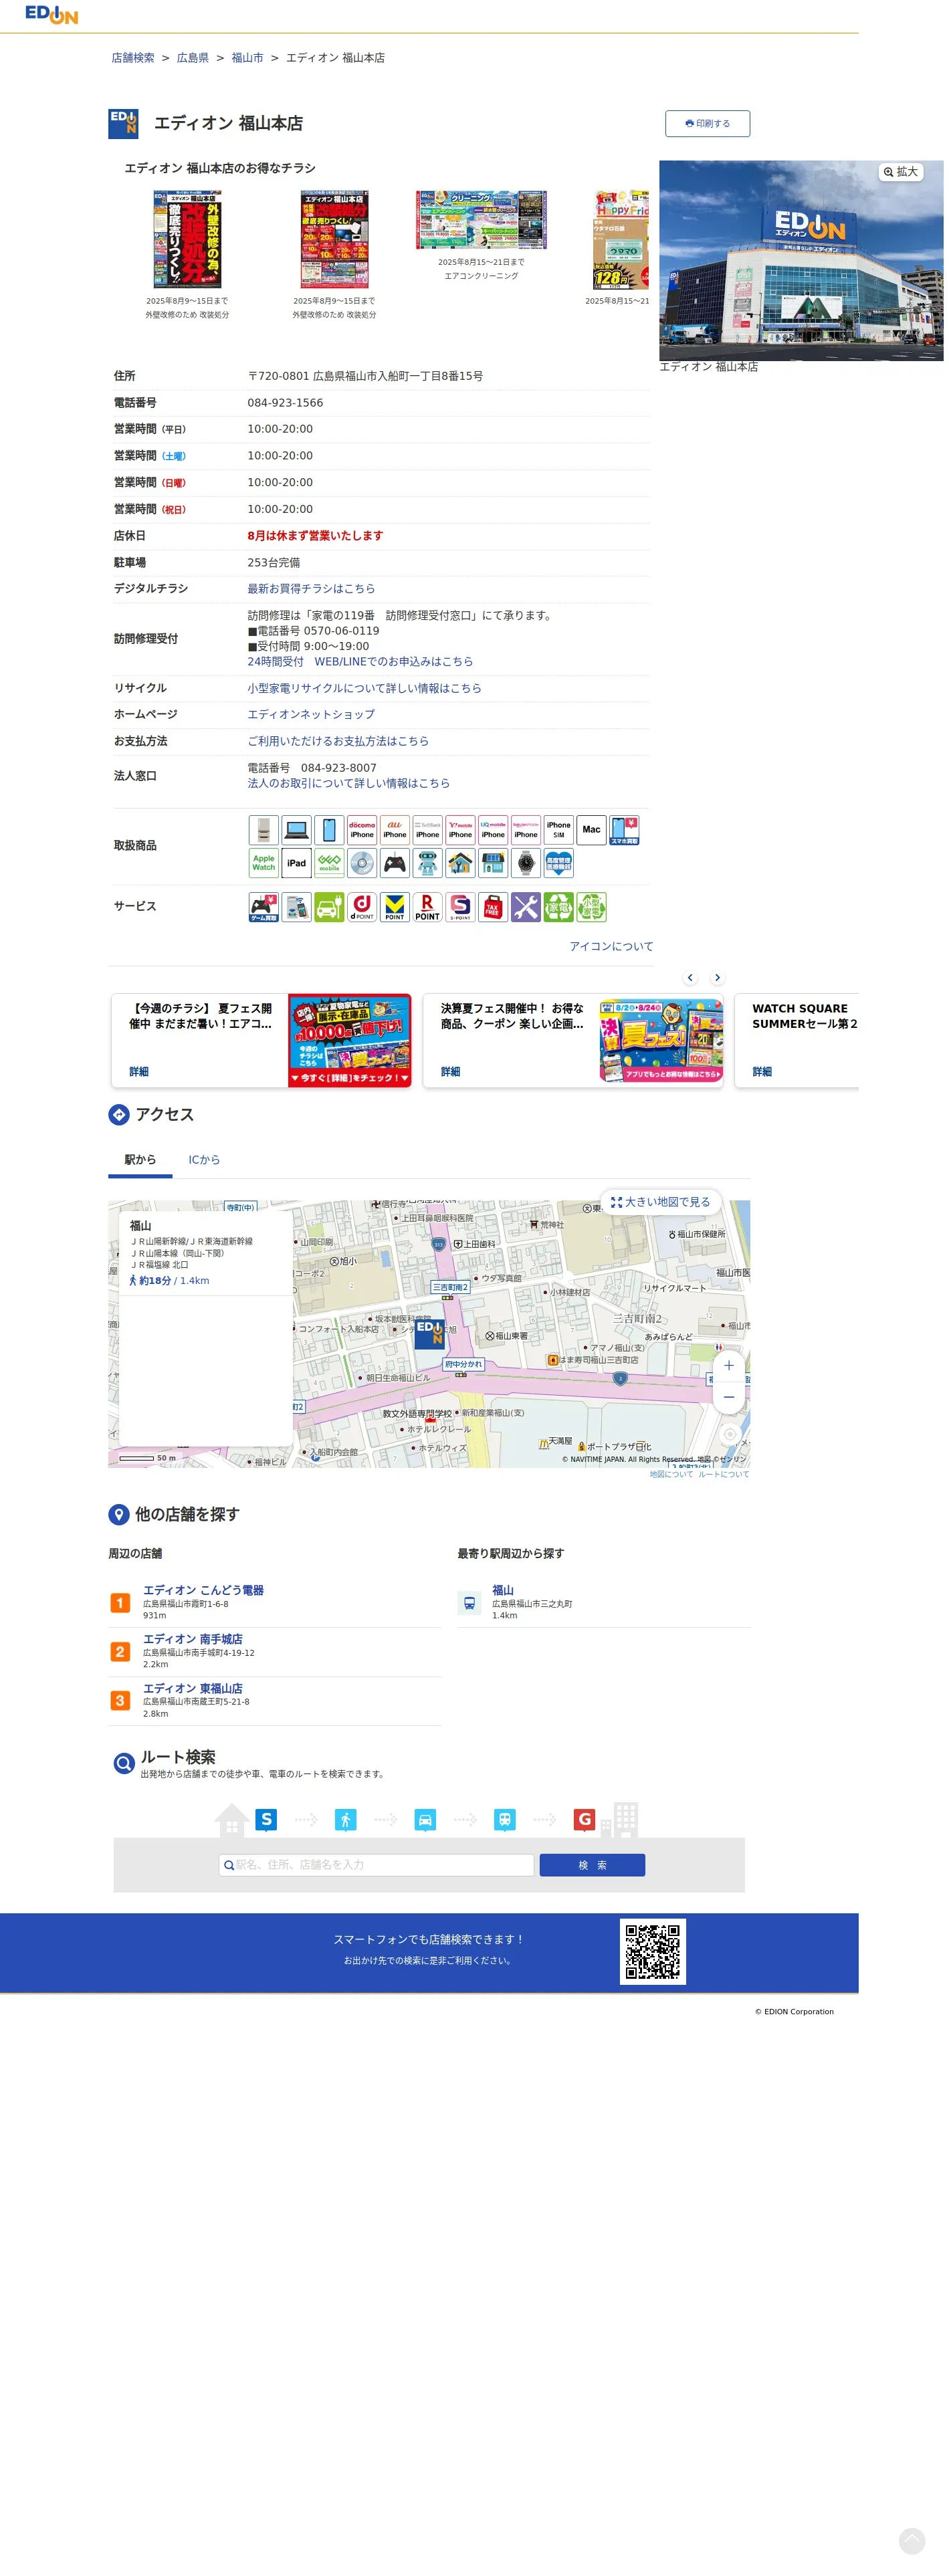Viewport: 949px width, 2576px height.
Task: Open the first flyer thumbnail 外壁改修のため改装処分
Action: [x=187, y=240]
